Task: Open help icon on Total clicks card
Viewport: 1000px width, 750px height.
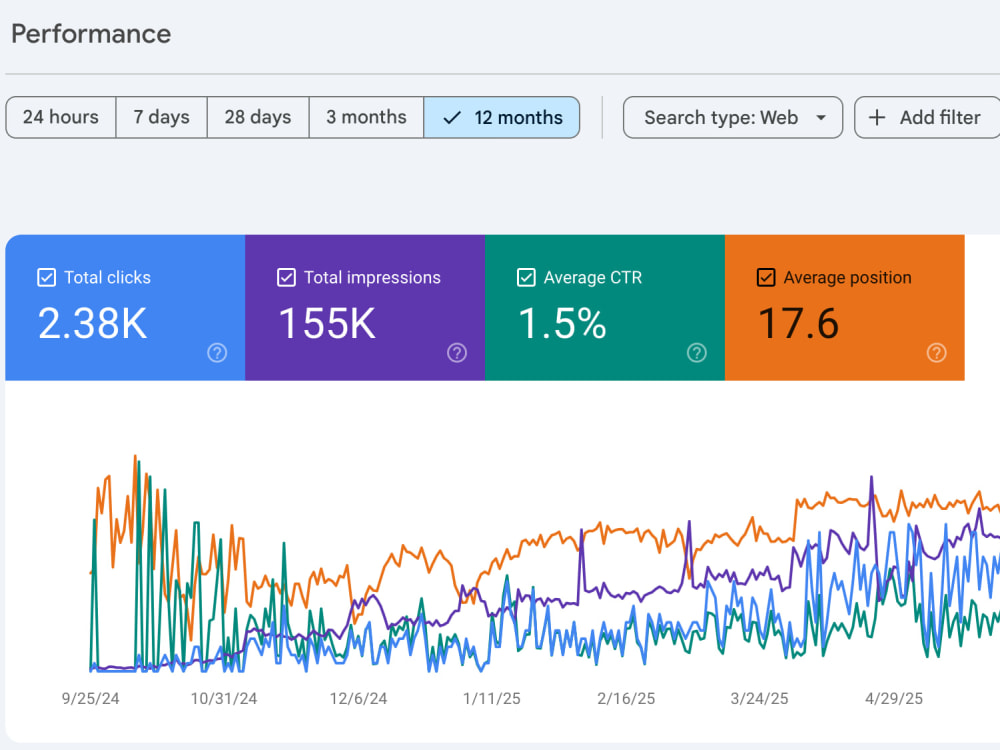Action: click(x=217, y=353)
